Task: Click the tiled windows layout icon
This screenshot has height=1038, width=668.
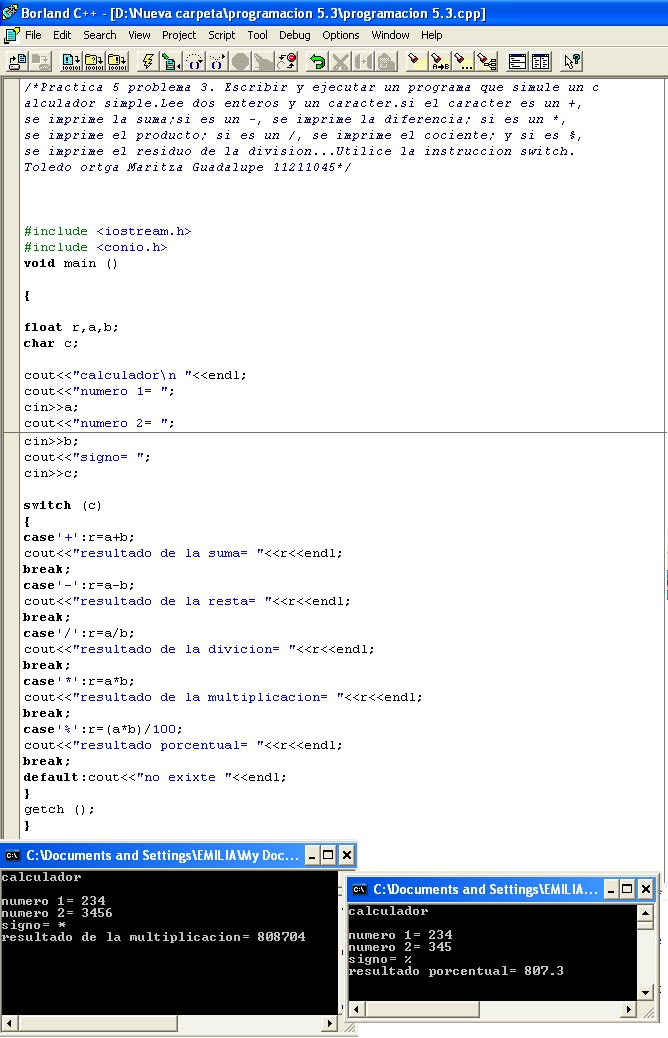Action: (x=540, y=62)
